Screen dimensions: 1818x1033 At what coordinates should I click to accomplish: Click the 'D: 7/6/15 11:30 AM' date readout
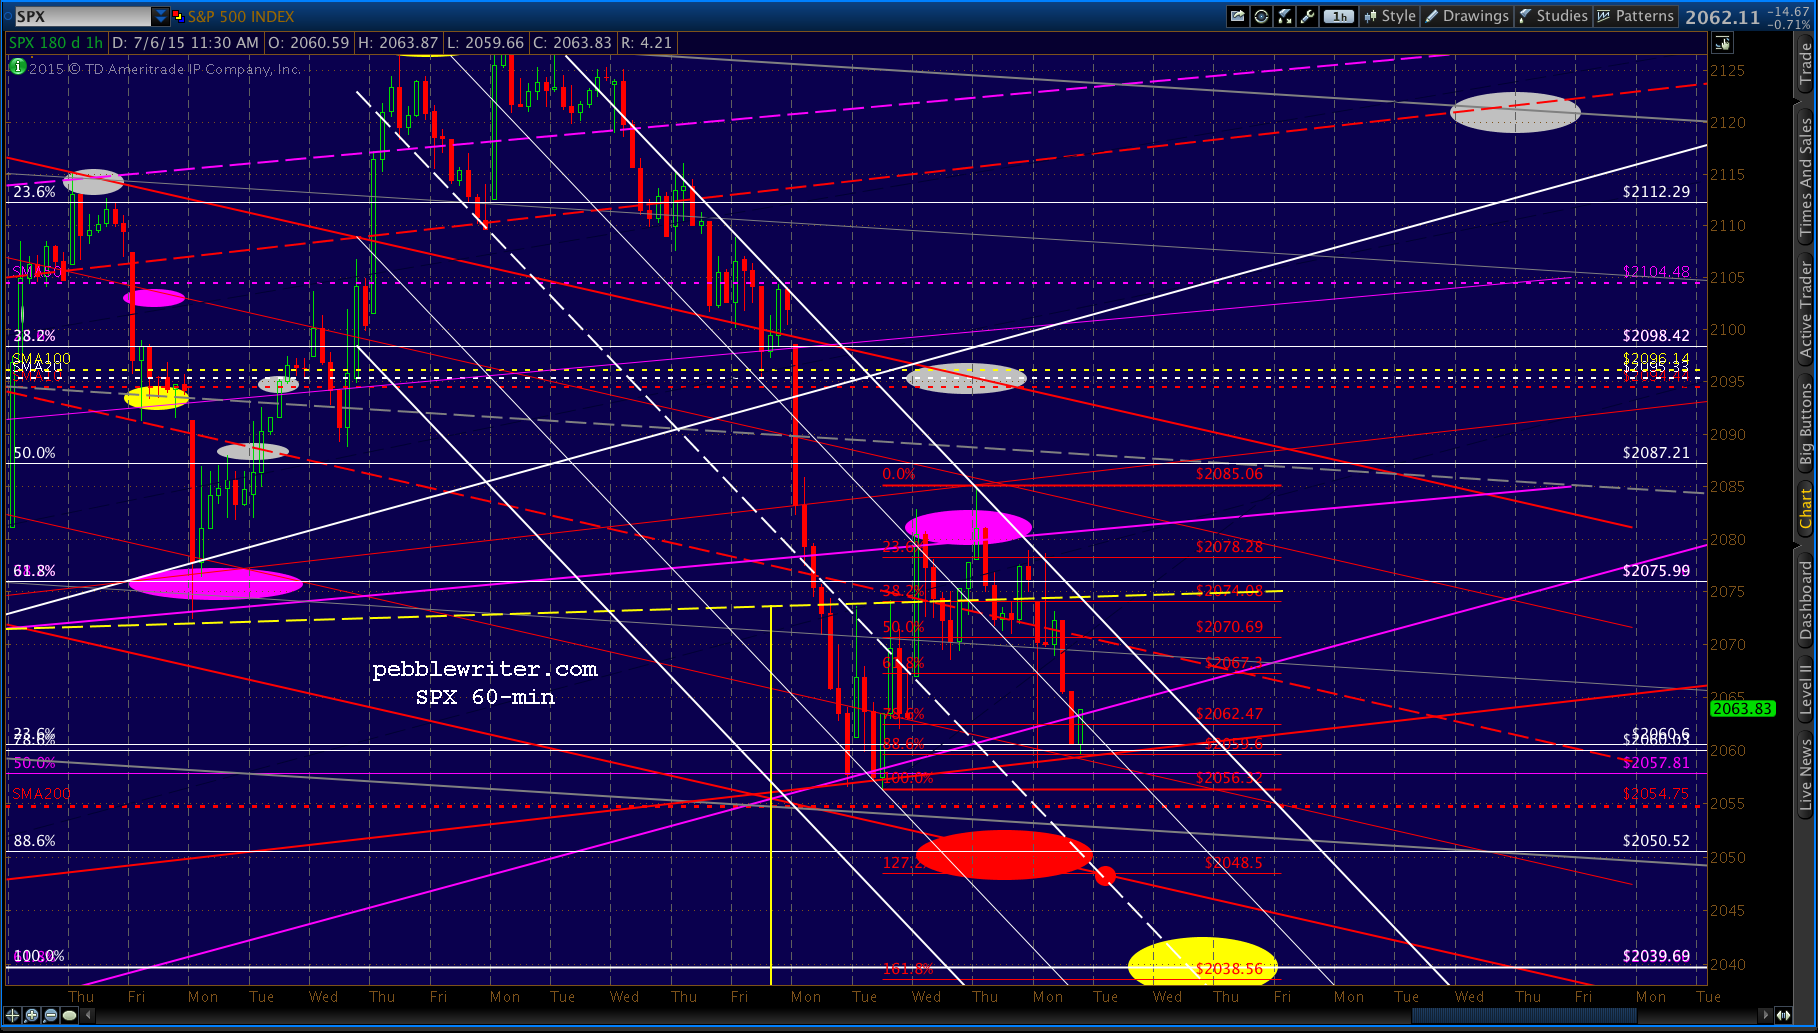pos(185,42)
